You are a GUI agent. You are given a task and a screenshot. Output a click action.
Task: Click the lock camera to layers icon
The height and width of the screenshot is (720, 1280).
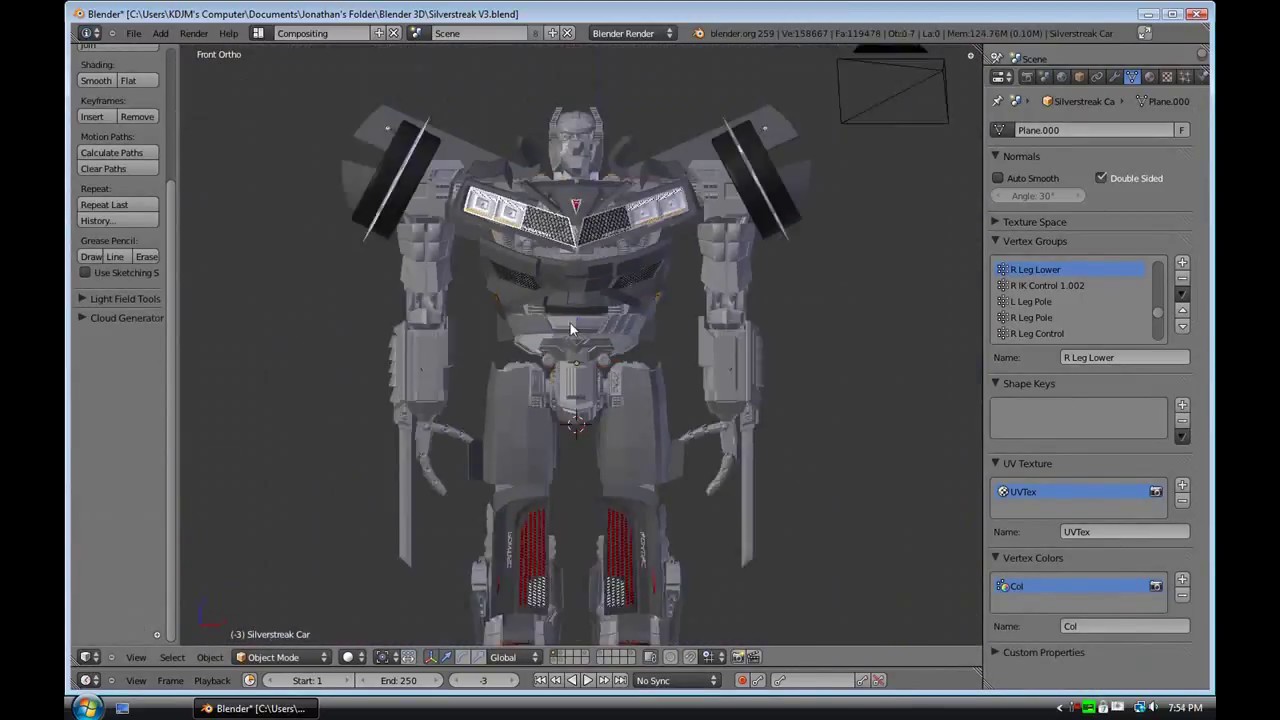coord(650,657)
